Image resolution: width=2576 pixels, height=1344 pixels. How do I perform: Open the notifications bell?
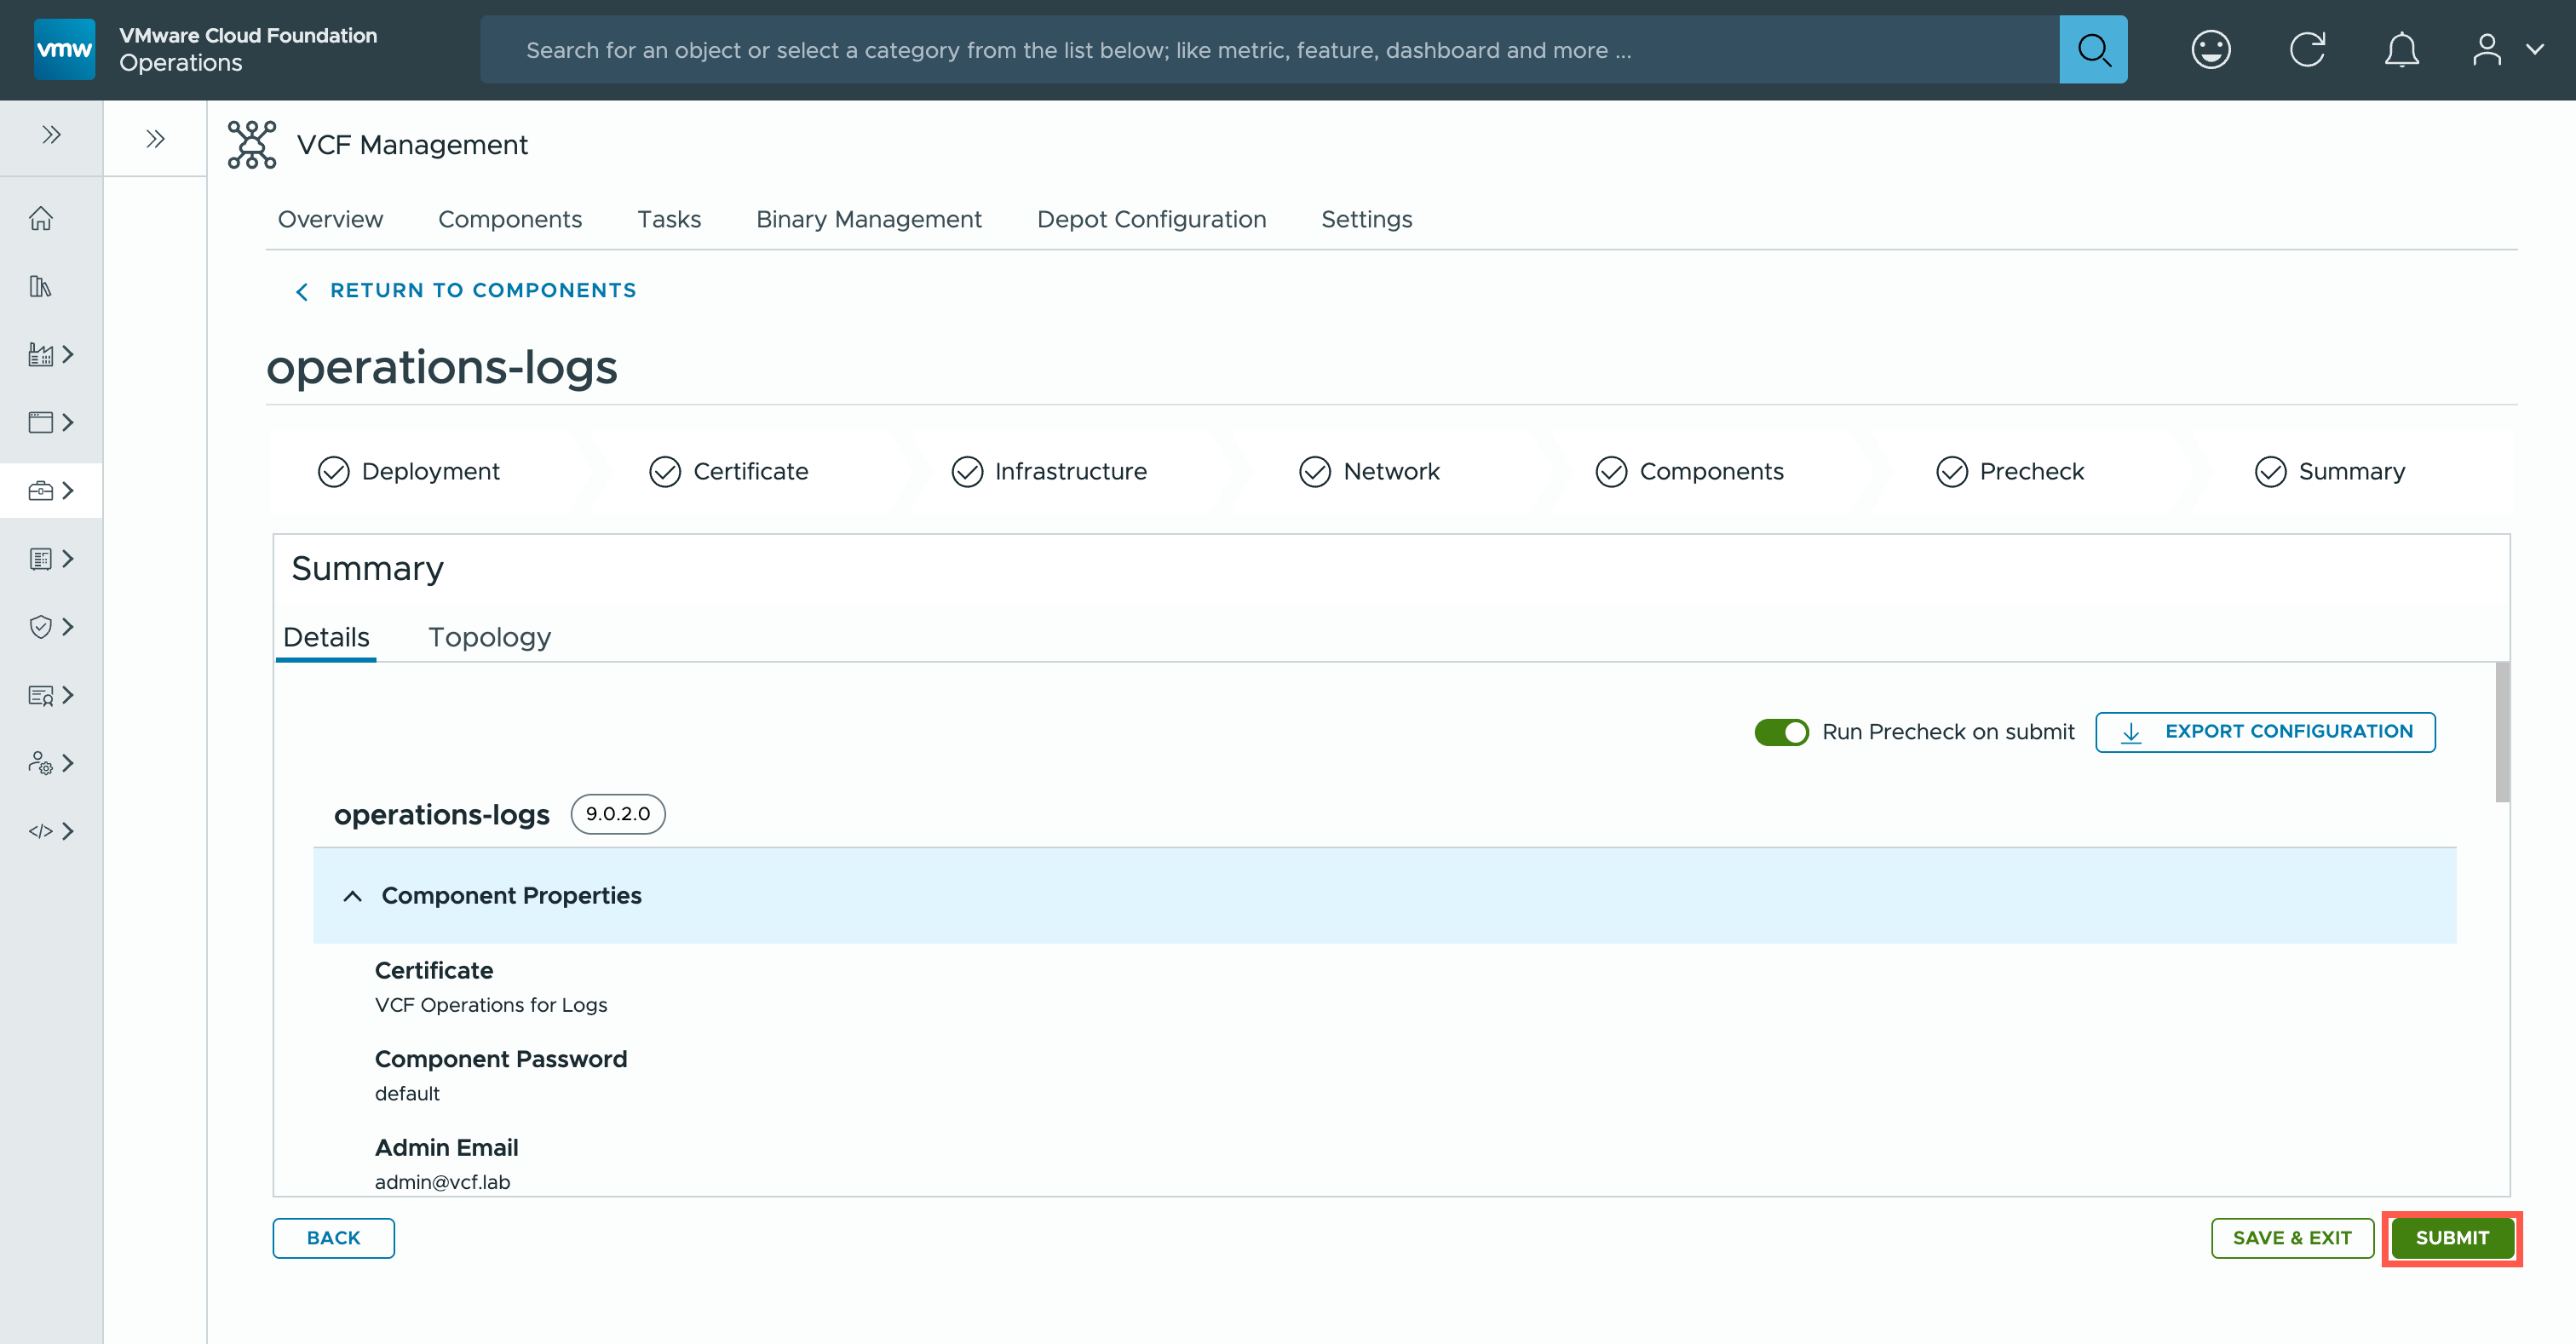click(2401, 49)
